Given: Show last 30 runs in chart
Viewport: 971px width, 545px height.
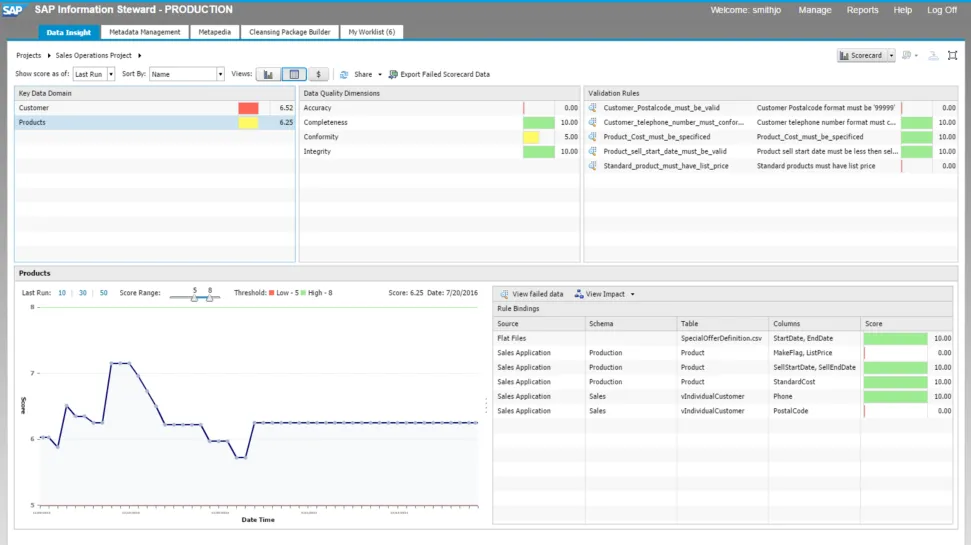Looking at the screenshot, I should (x=83, y=293).
